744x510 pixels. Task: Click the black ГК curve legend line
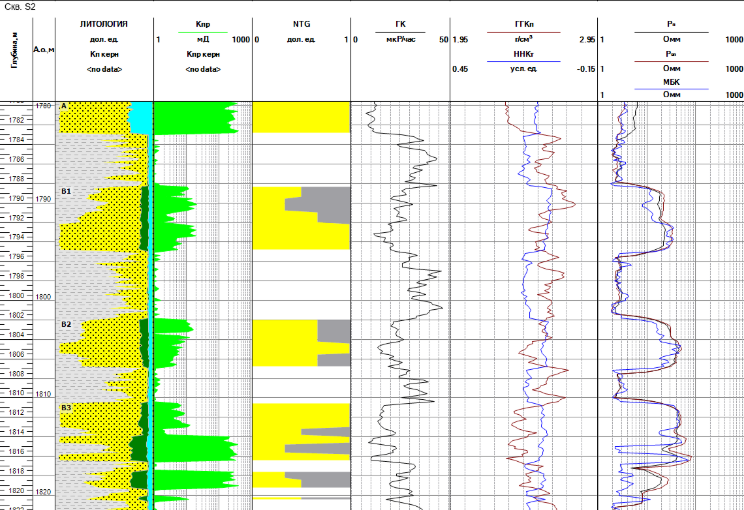[x=400, y=32]
